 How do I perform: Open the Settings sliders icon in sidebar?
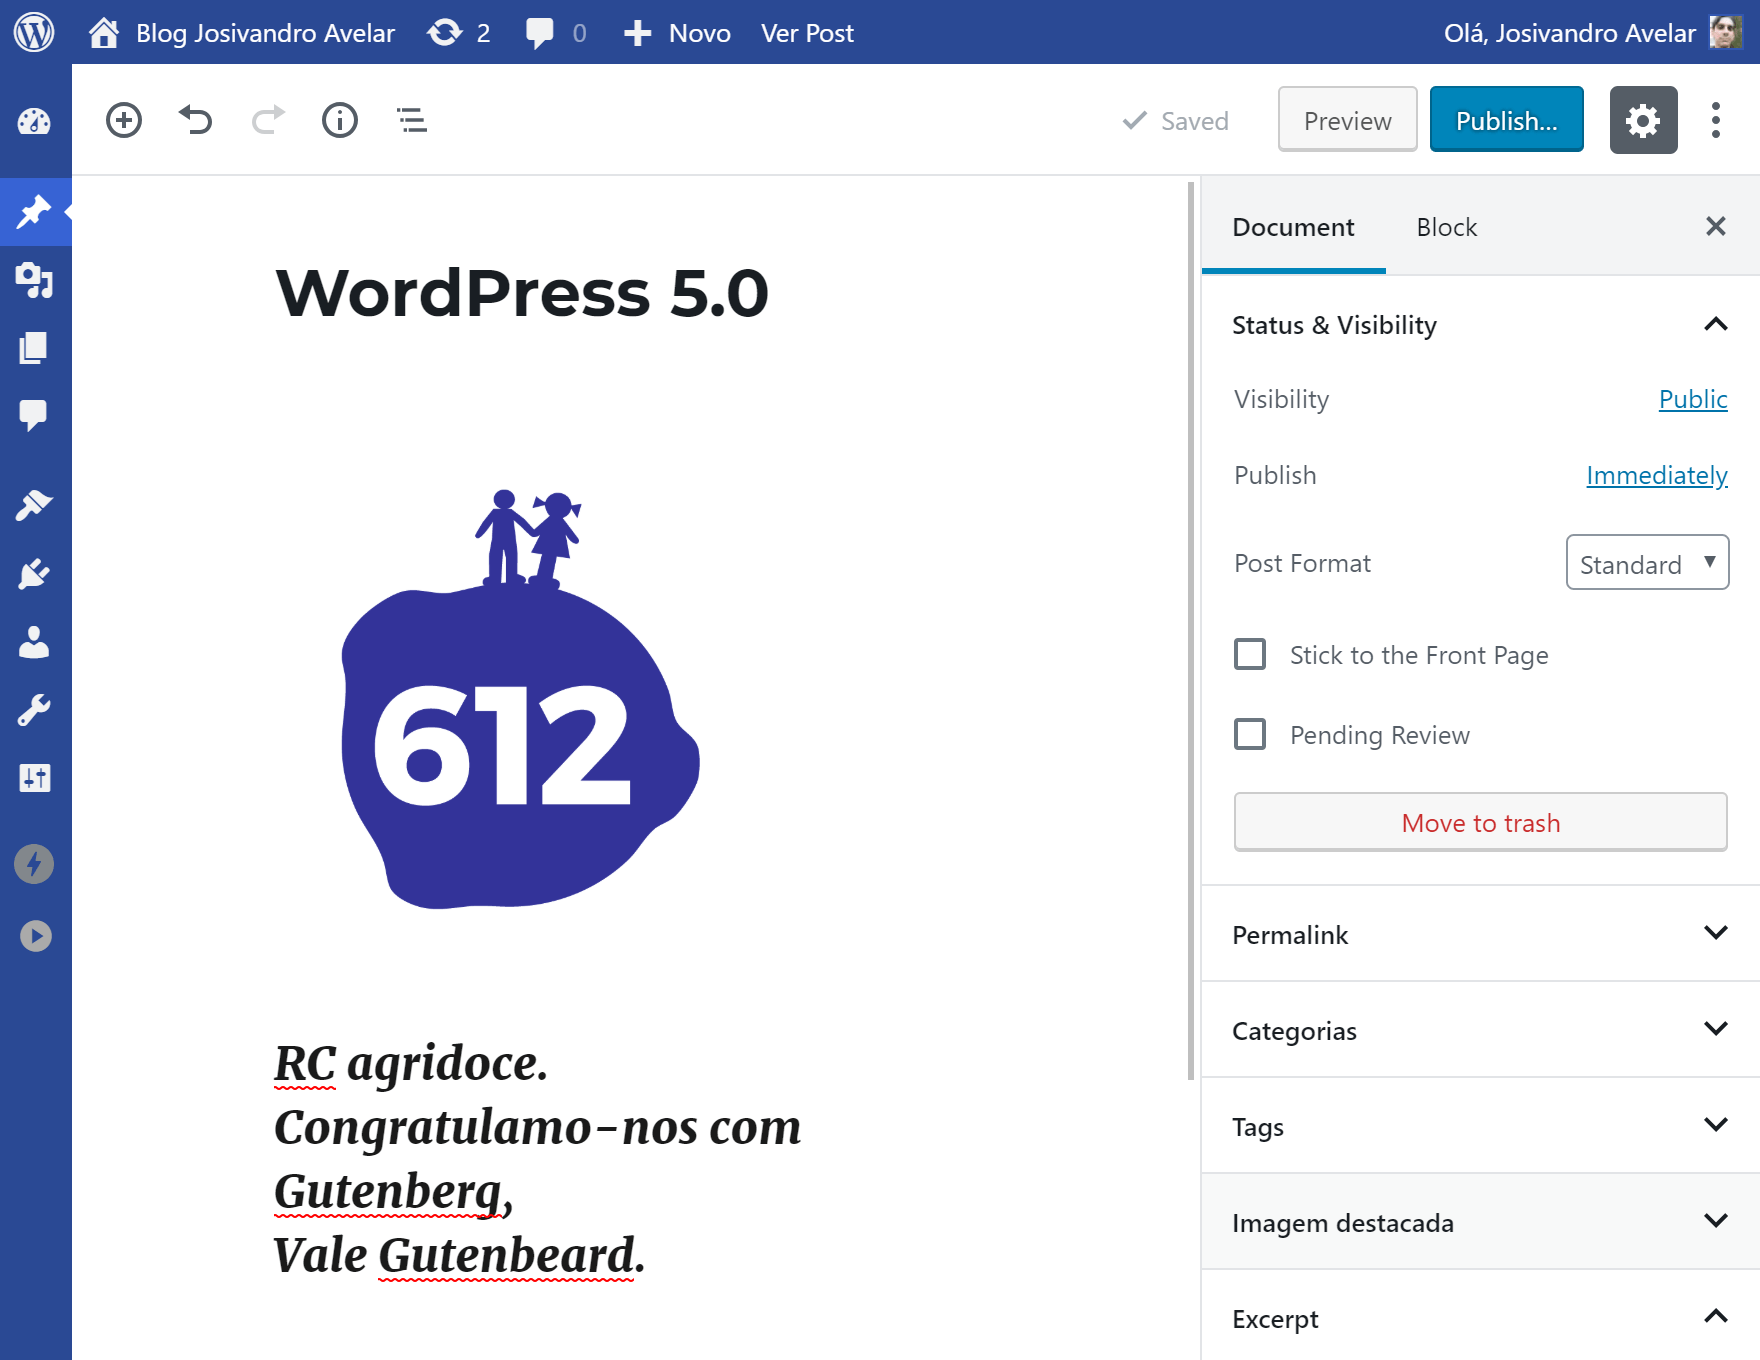34,778
